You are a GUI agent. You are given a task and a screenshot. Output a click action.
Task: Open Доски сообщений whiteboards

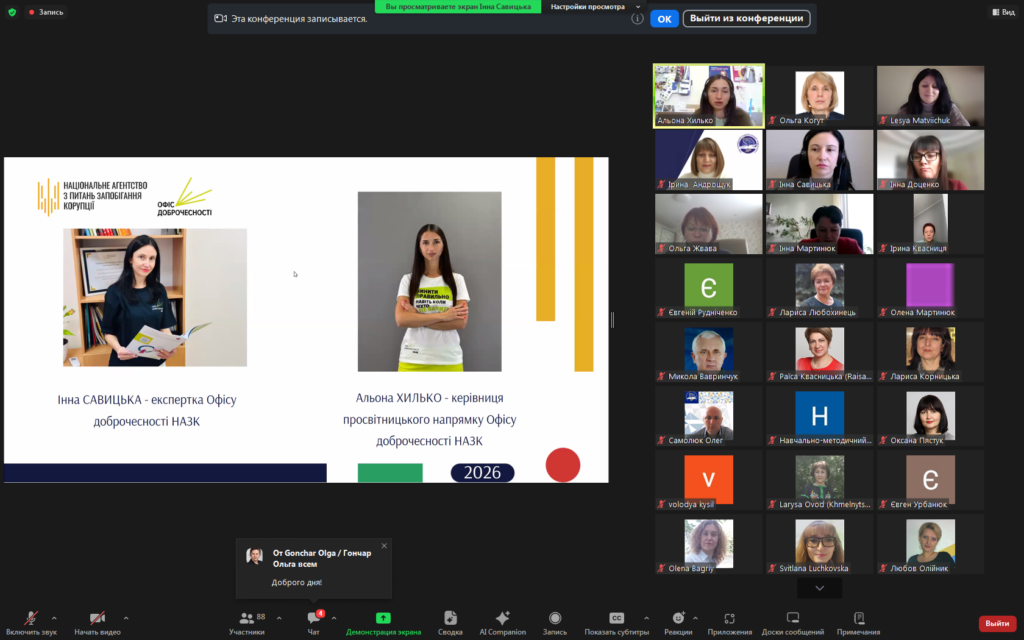[792, 622]
